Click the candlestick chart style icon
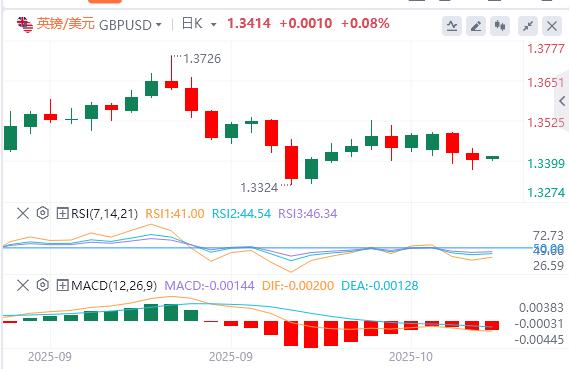This screenshot has height=369, width=569. (500, 26)
